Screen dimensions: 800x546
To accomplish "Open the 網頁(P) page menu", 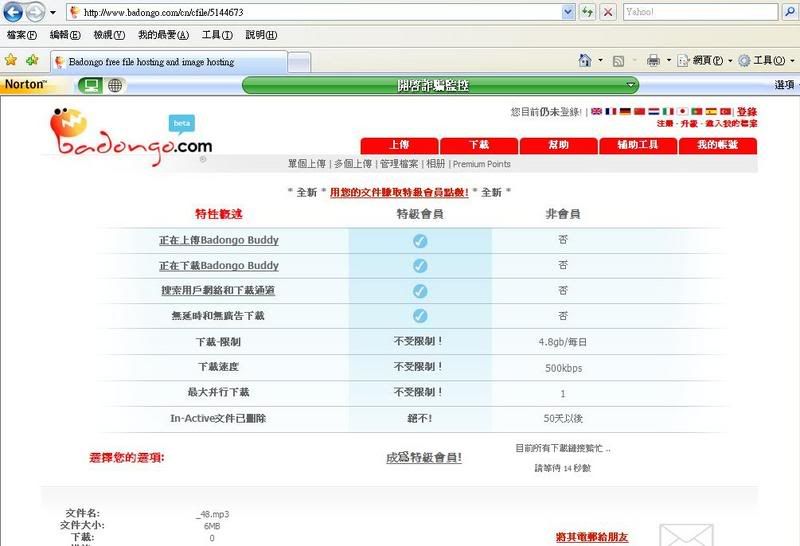I will pos(705,61).
